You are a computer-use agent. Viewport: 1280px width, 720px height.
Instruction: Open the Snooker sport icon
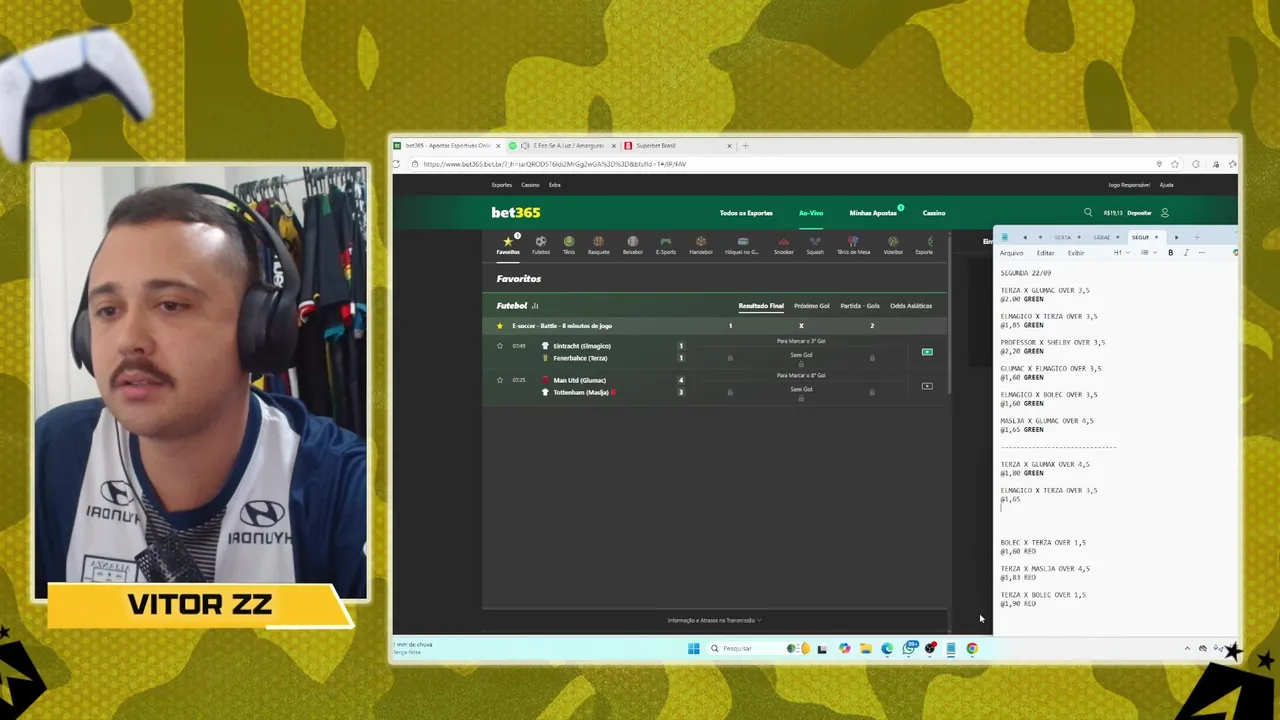pos(784,244)
